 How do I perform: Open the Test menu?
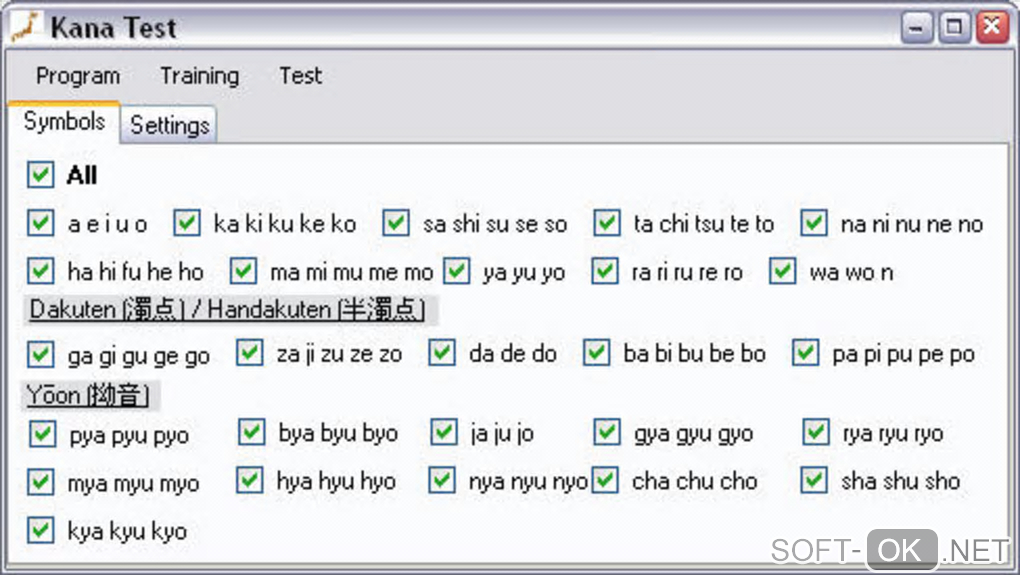[x=300, y=76]
